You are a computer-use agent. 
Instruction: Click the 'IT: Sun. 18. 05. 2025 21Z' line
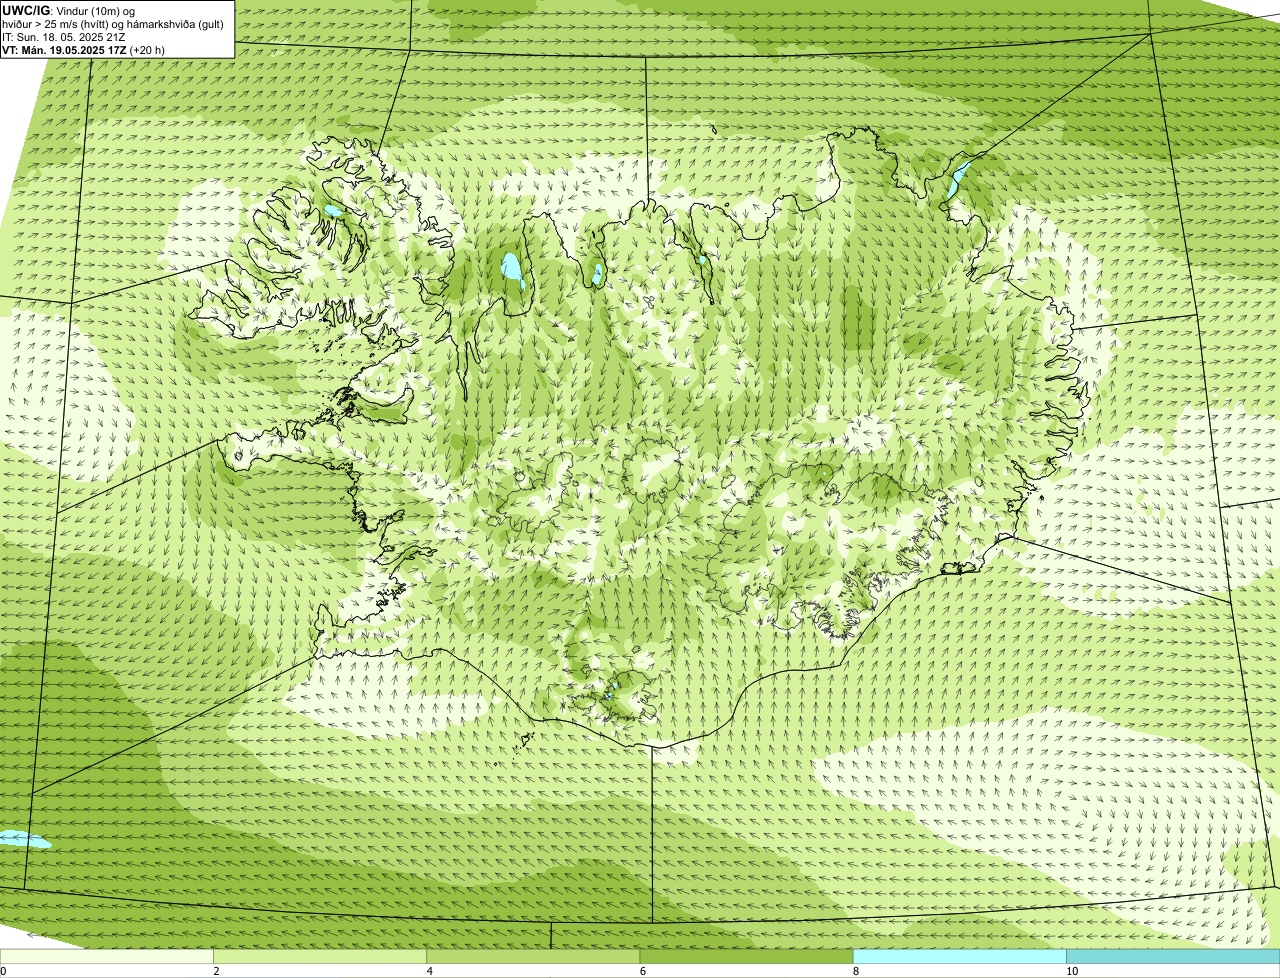coord(64,37)
